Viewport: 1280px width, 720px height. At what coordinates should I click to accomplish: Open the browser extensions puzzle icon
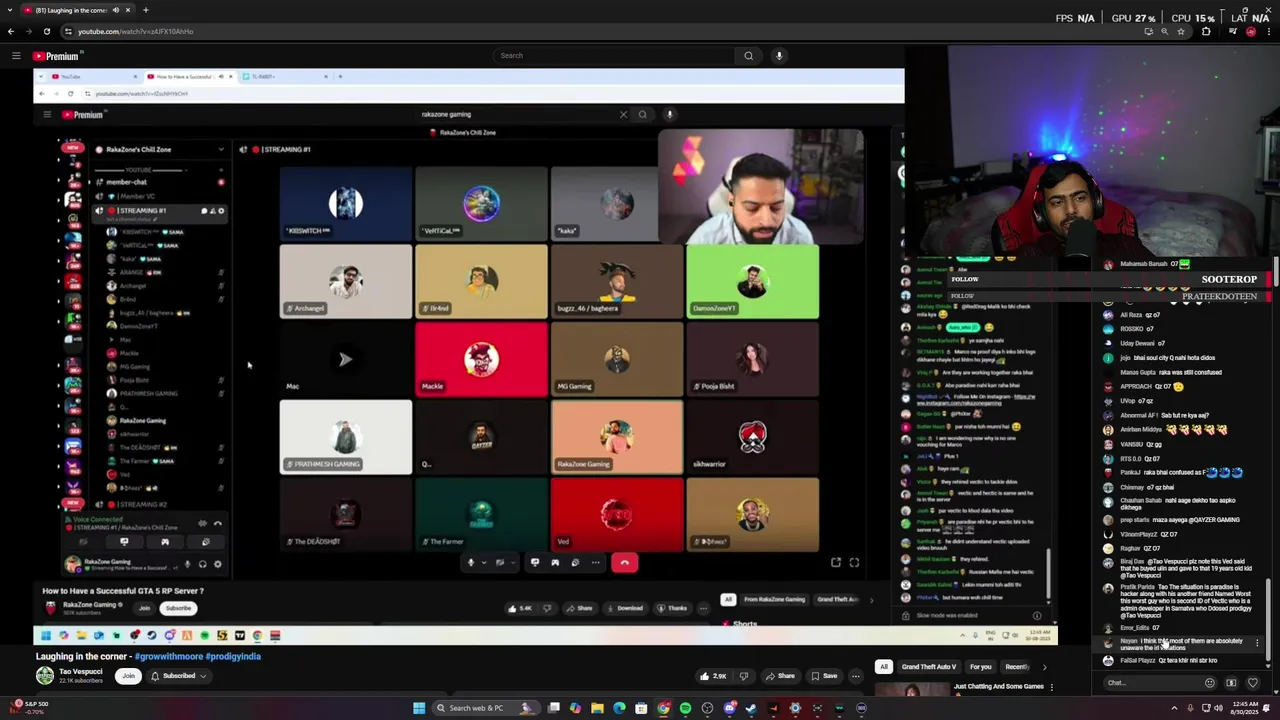click(1206, 31)
